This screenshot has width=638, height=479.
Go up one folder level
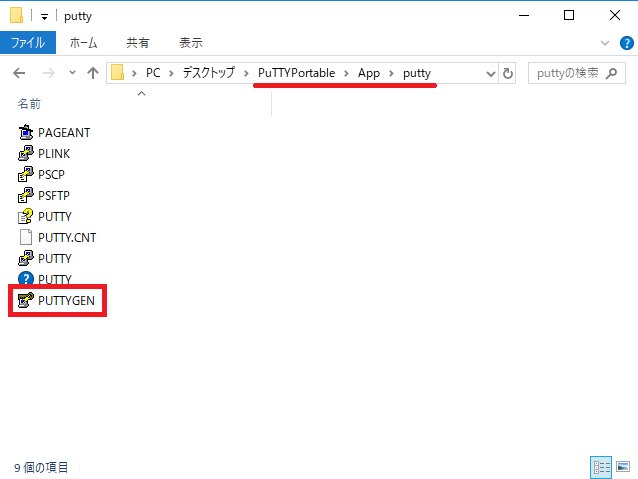[93, 73]
